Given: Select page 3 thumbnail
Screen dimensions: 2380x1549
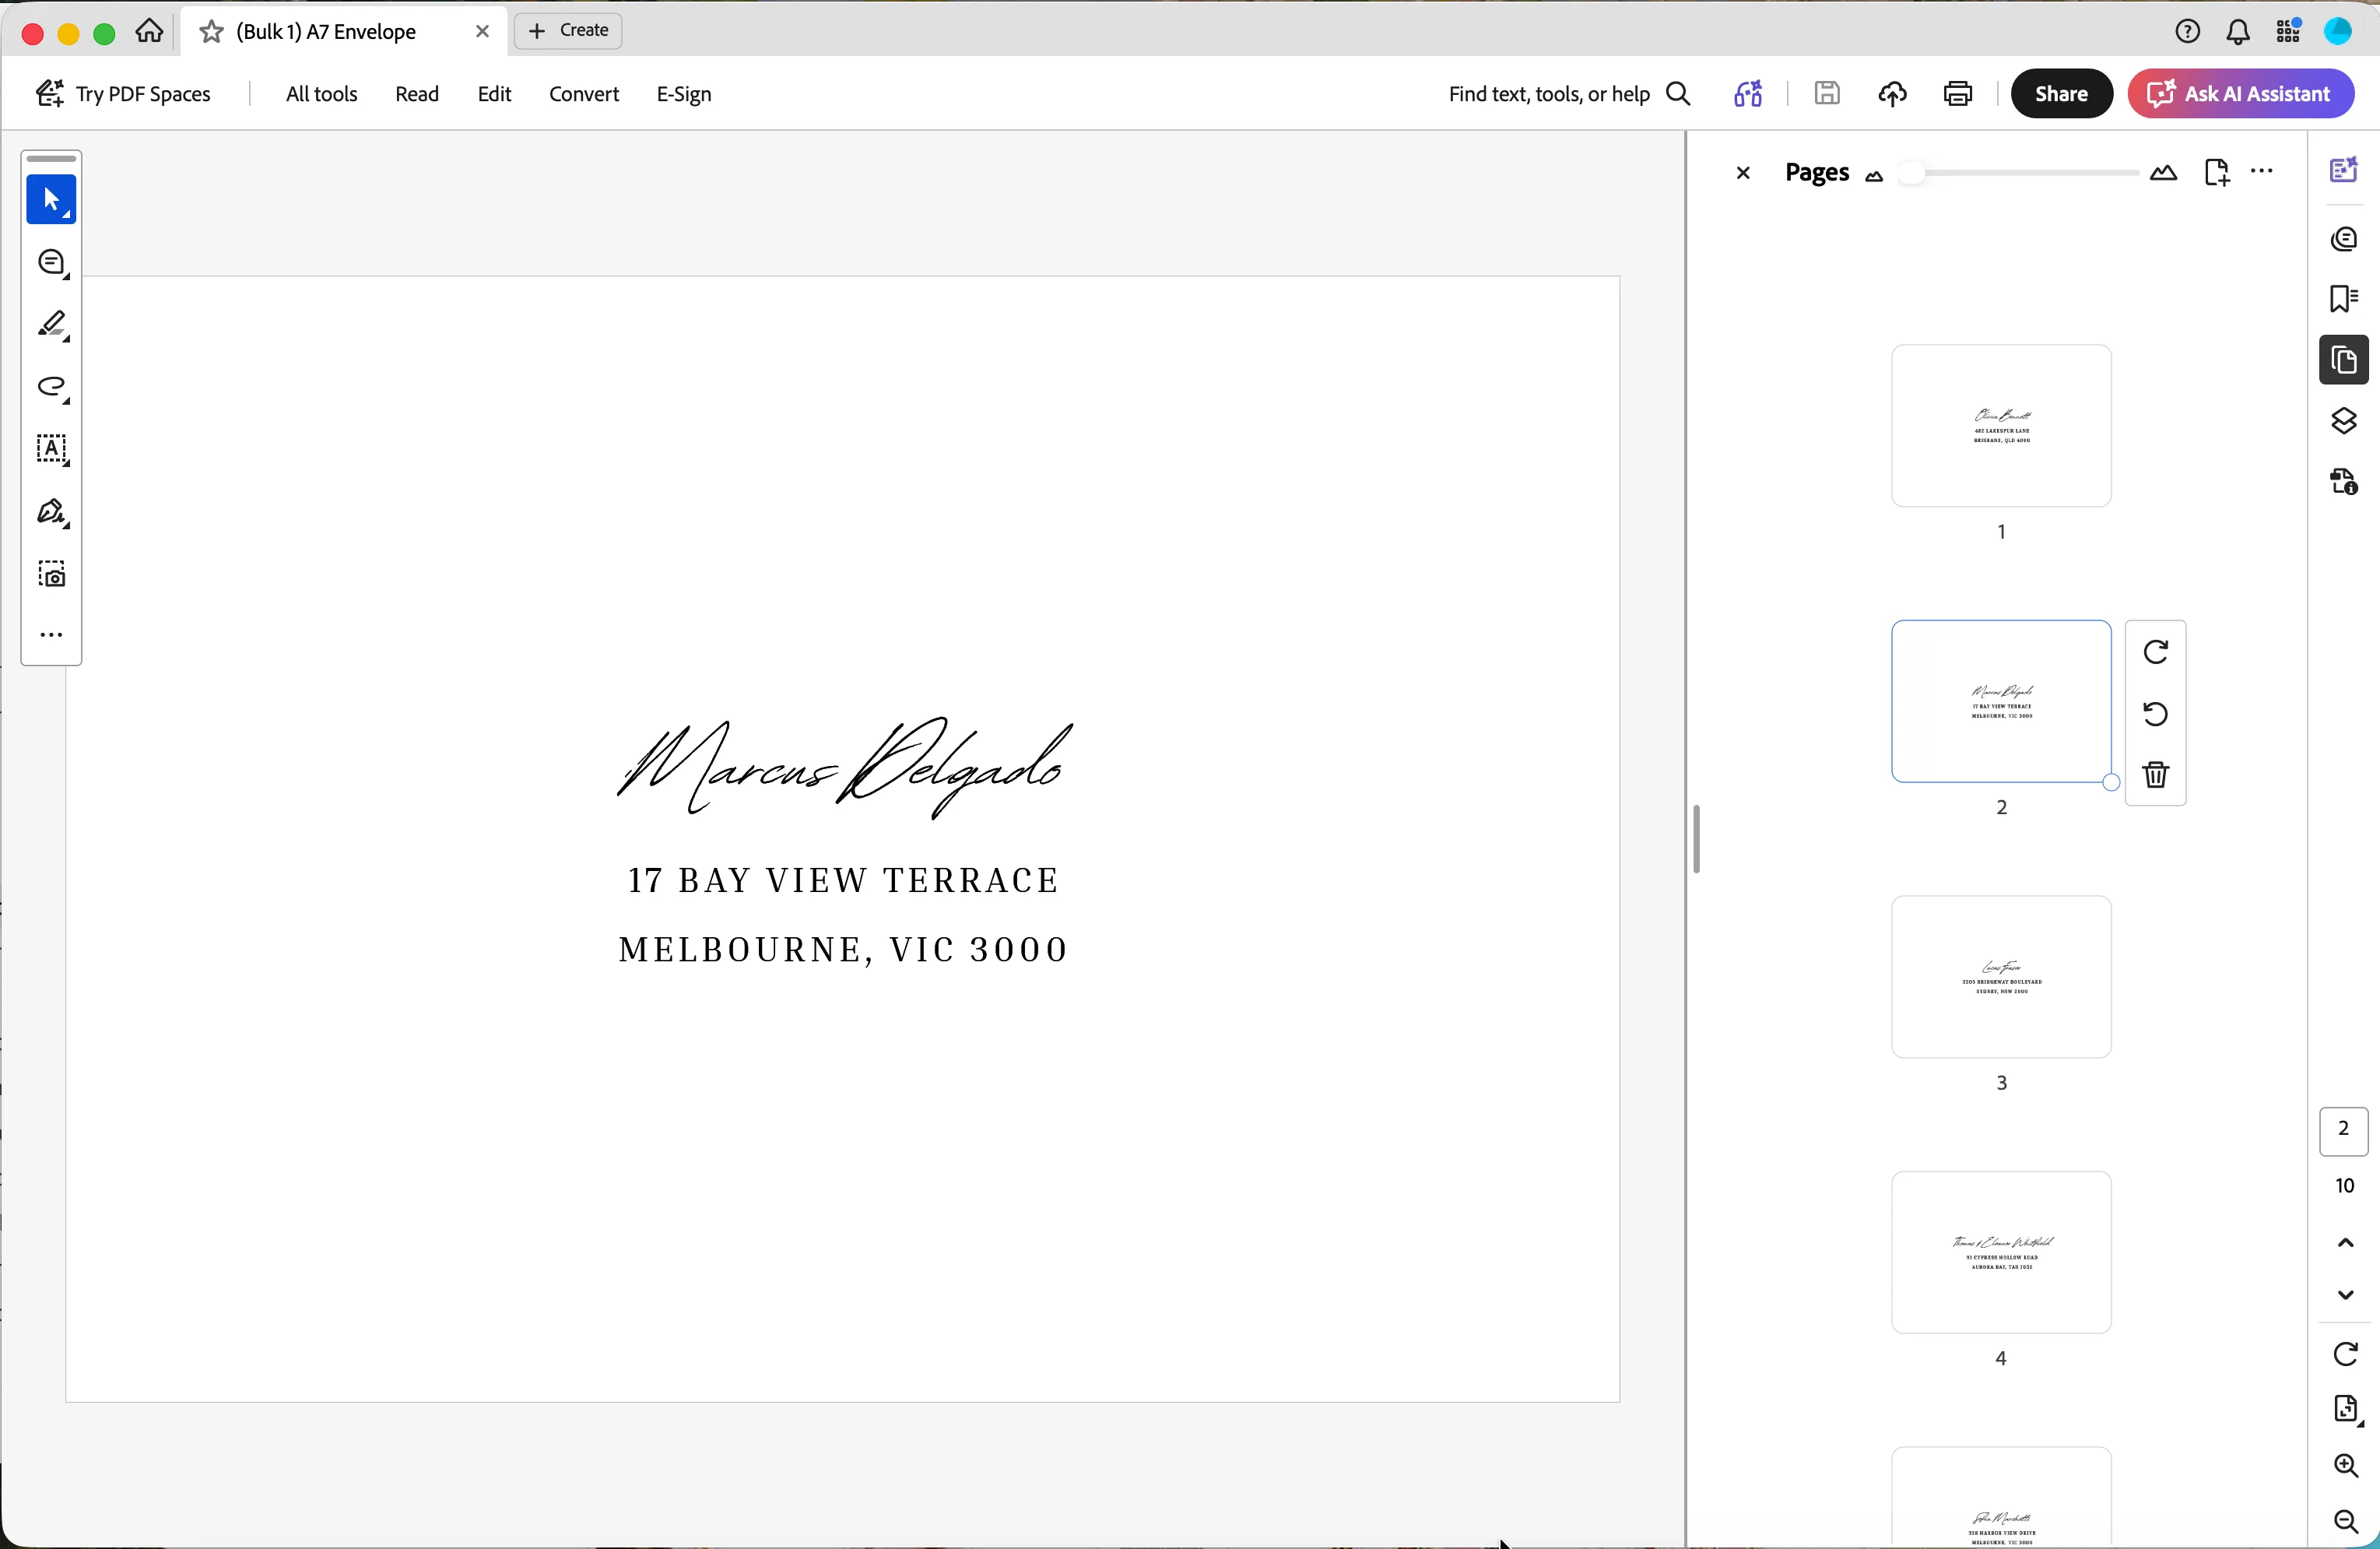Looking at the screenshot, I should coord(2001,977).
